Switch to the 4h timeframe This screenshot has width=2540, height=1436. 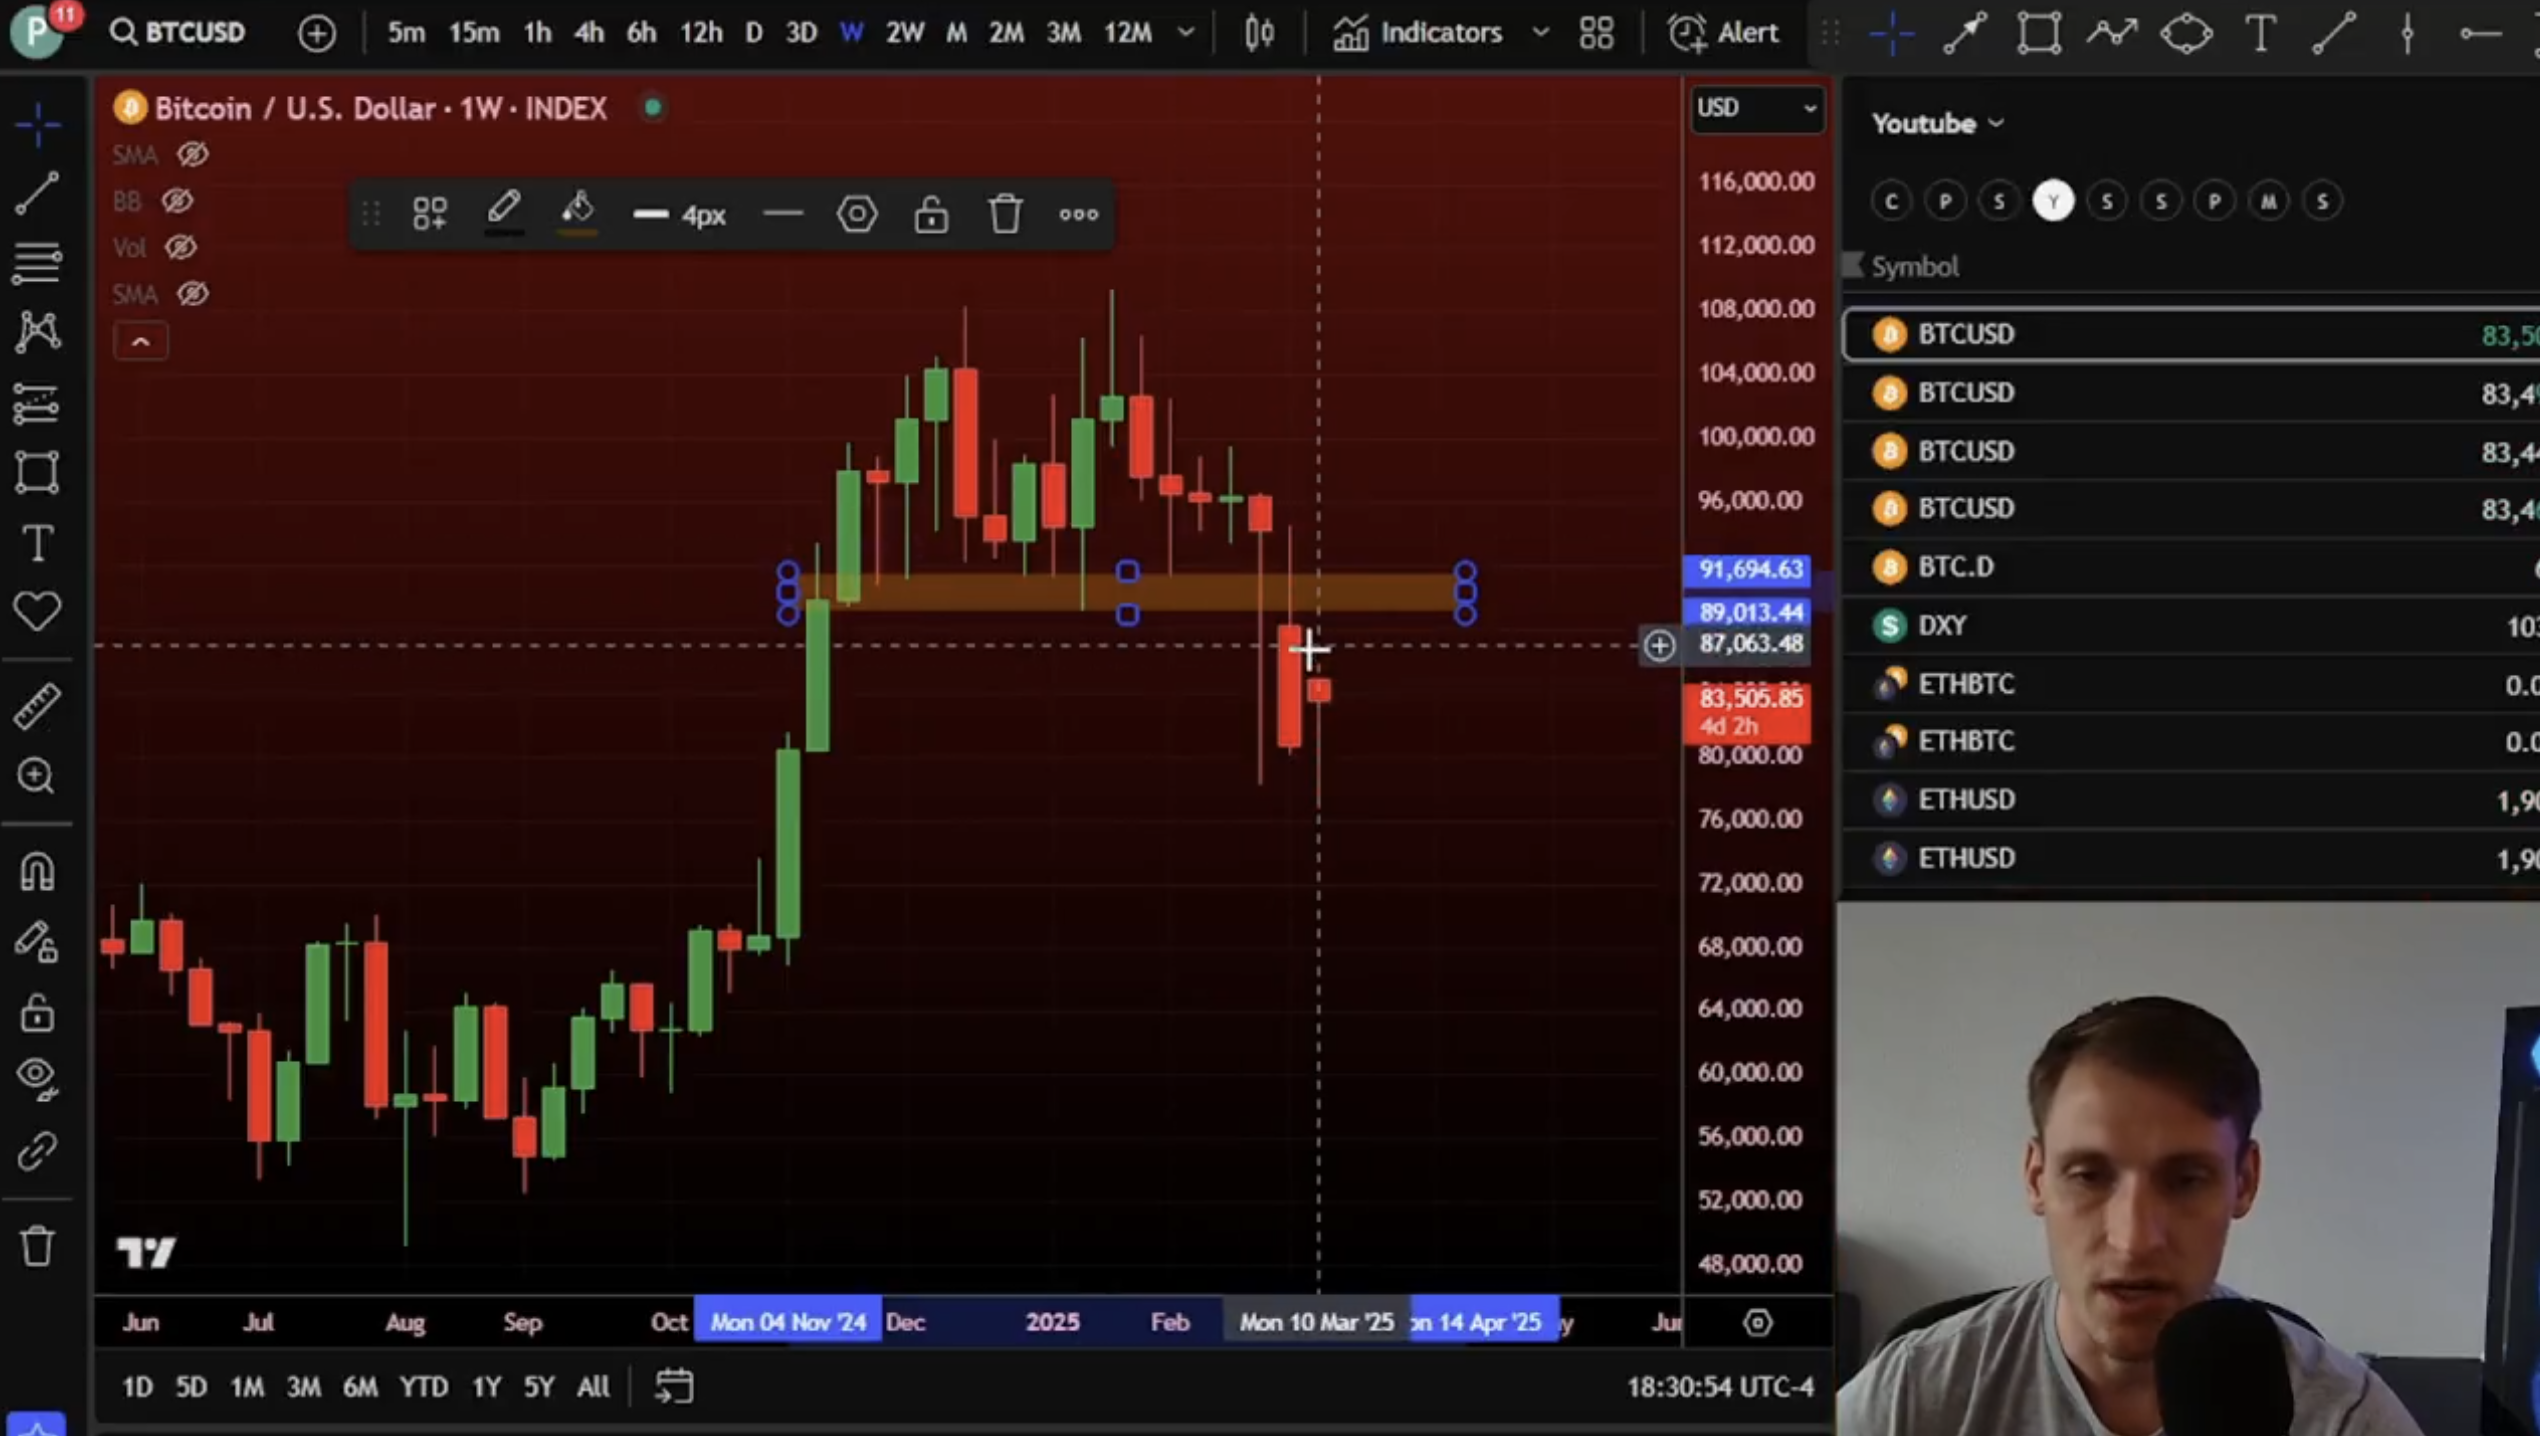click(588, 33)
